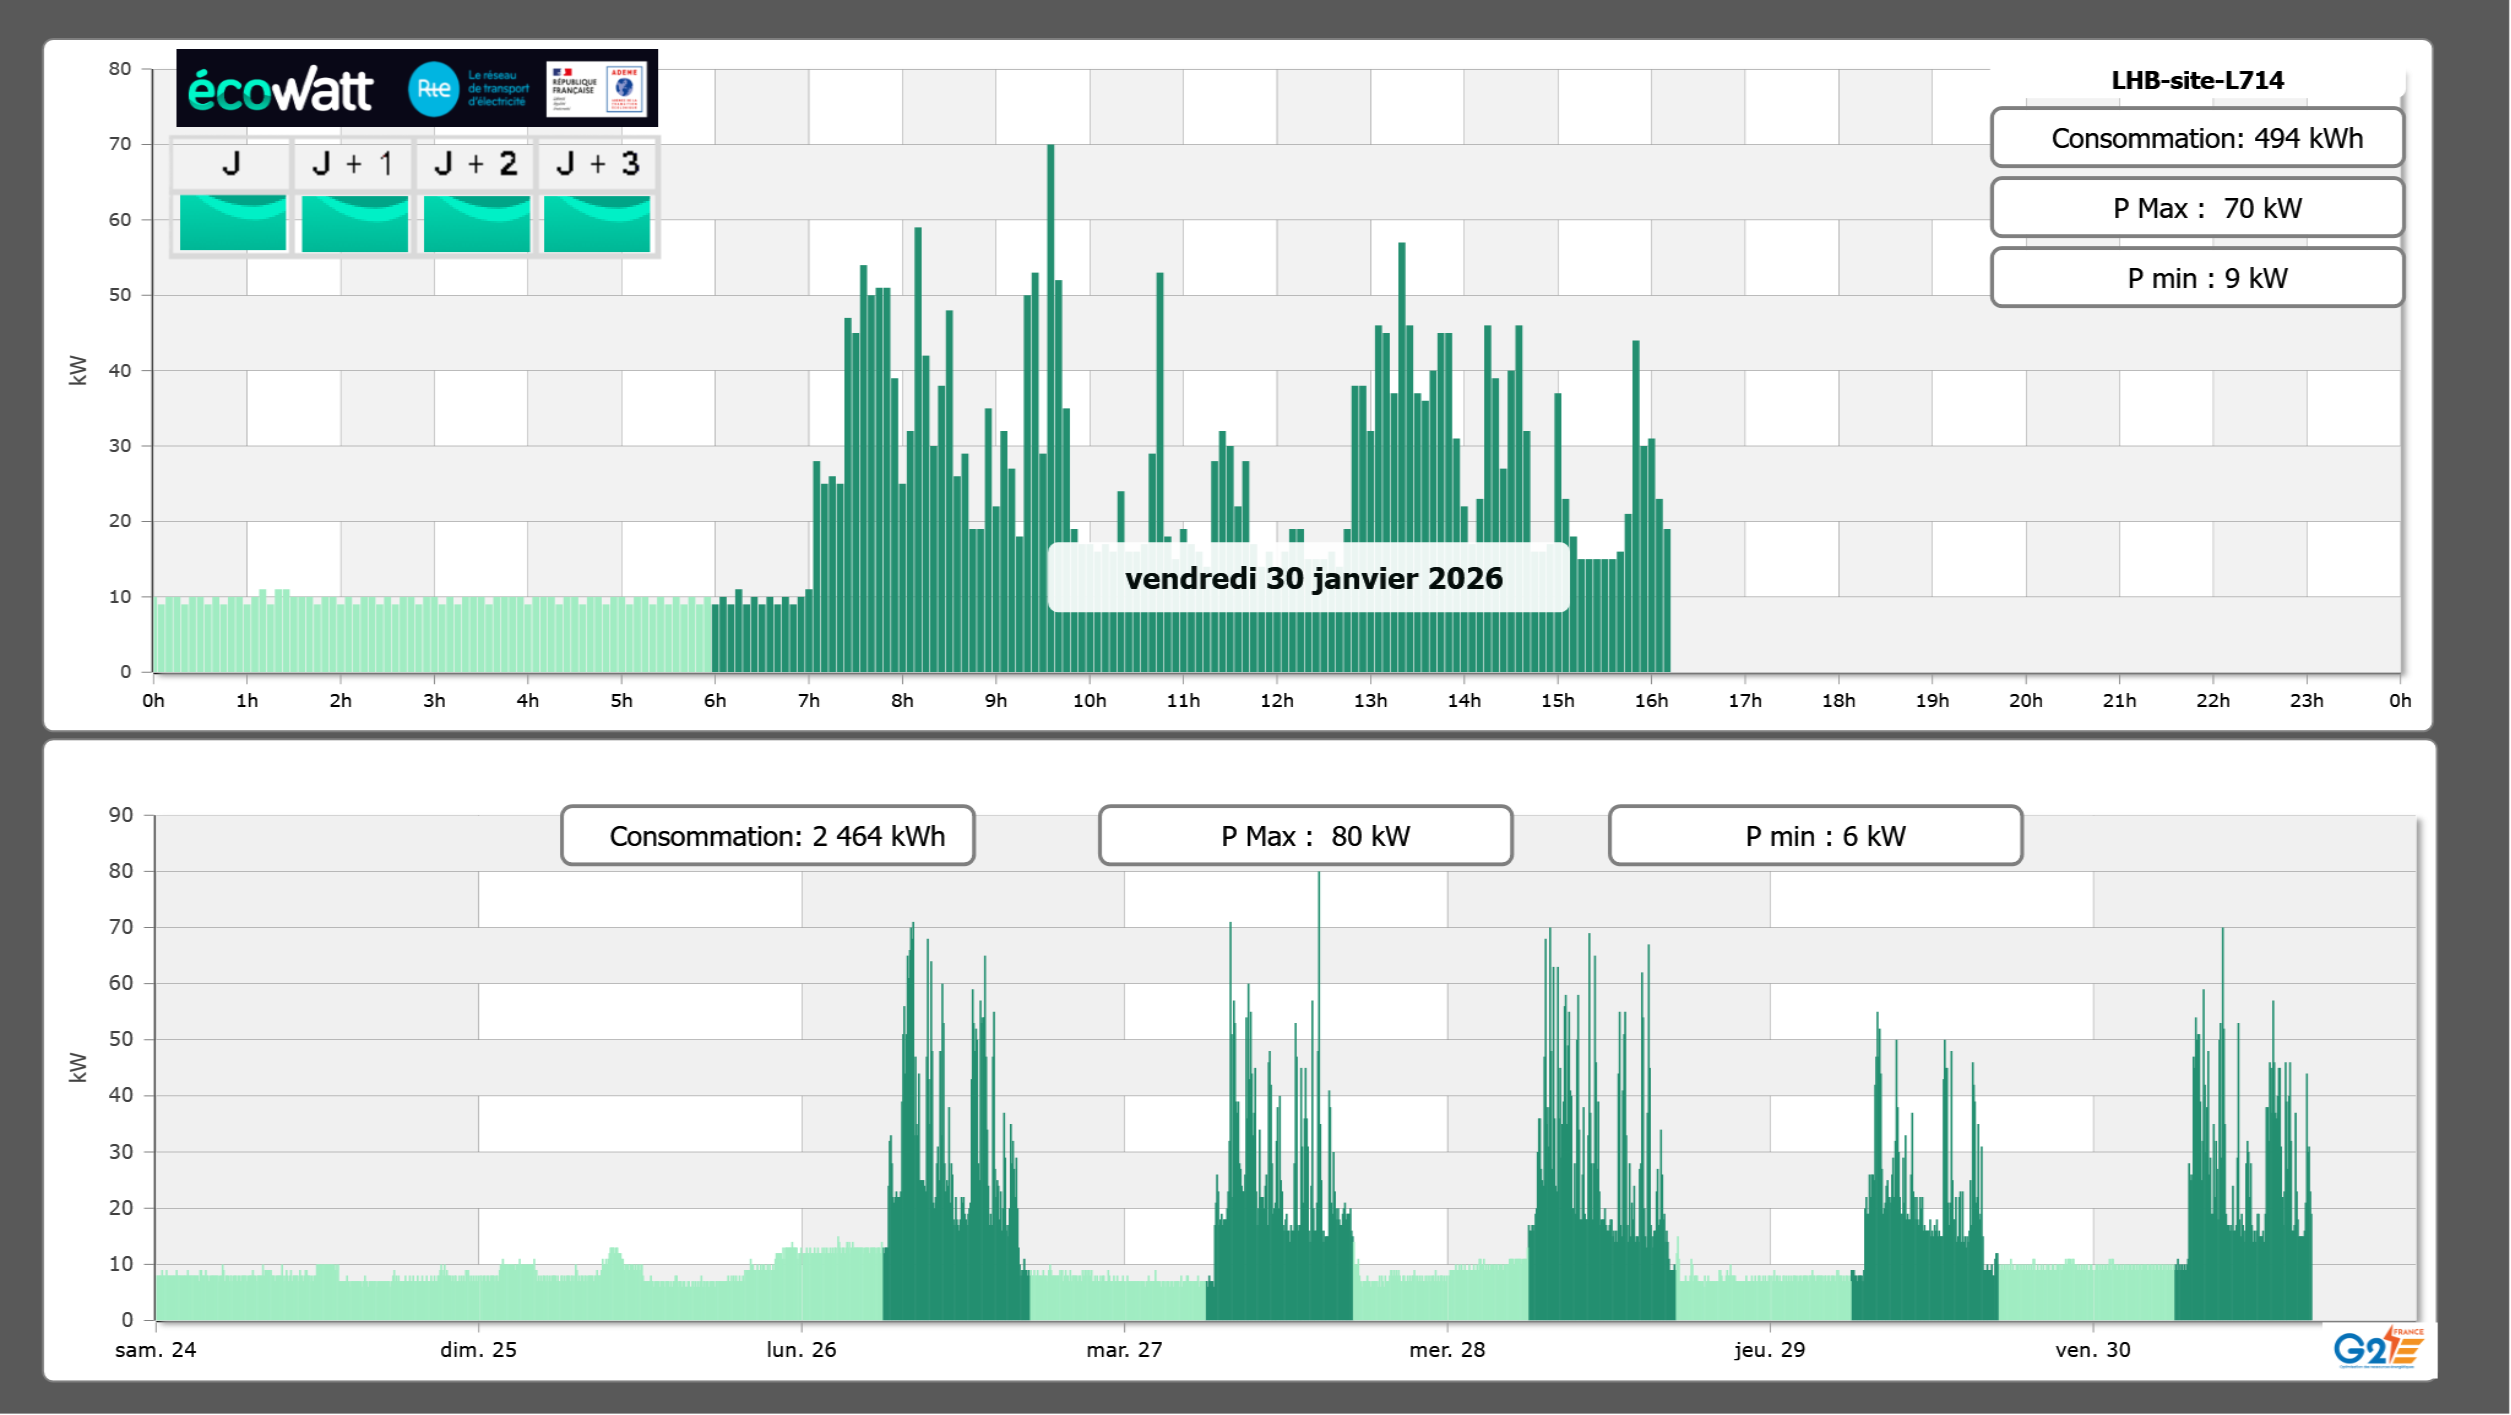
Task: Click the P min : 9 kW box
Action: [2196, 278]
